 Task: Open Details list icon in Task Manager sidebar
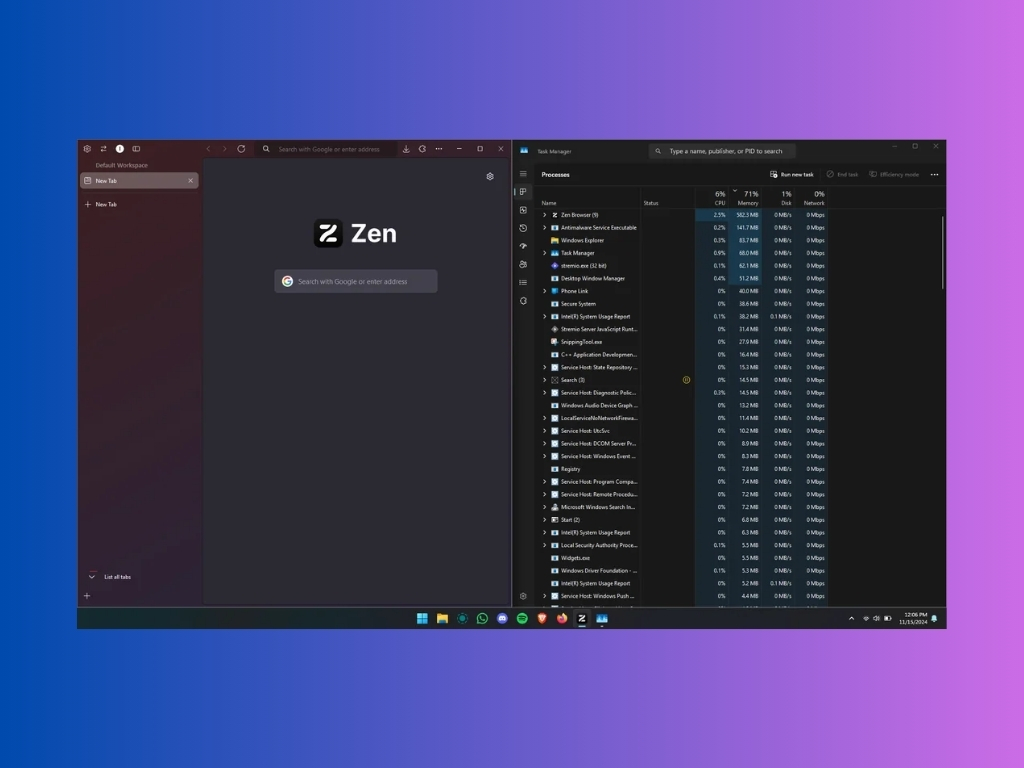pyautogui.click(x=523, y=282)
